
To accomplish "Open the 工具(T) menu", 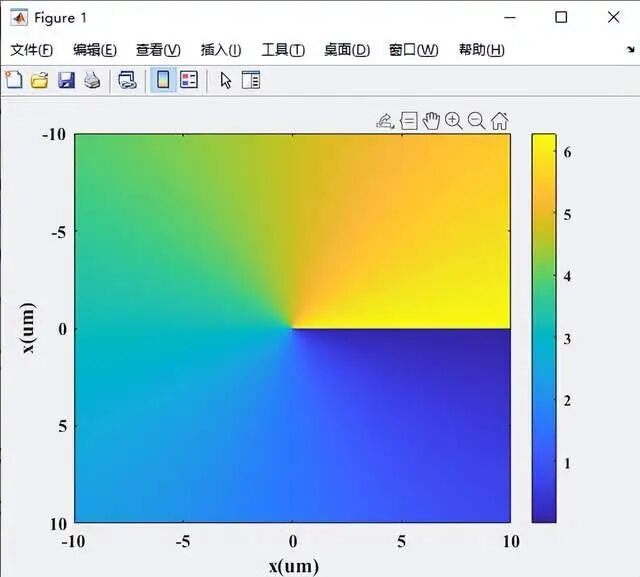I will [282, 50].
